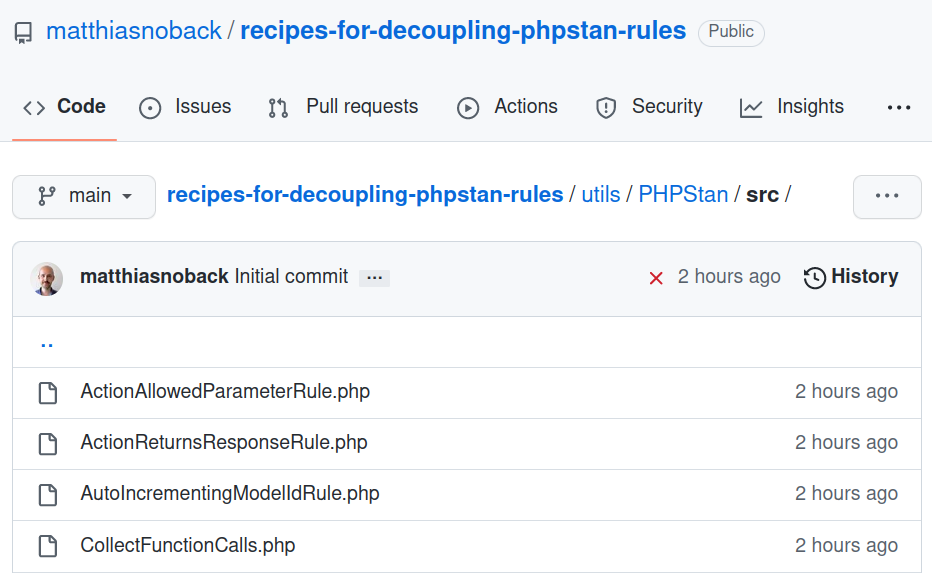Screen dimensions: 932x573
Task: Click the Pull requests branch icon
Action: [278, 108]
